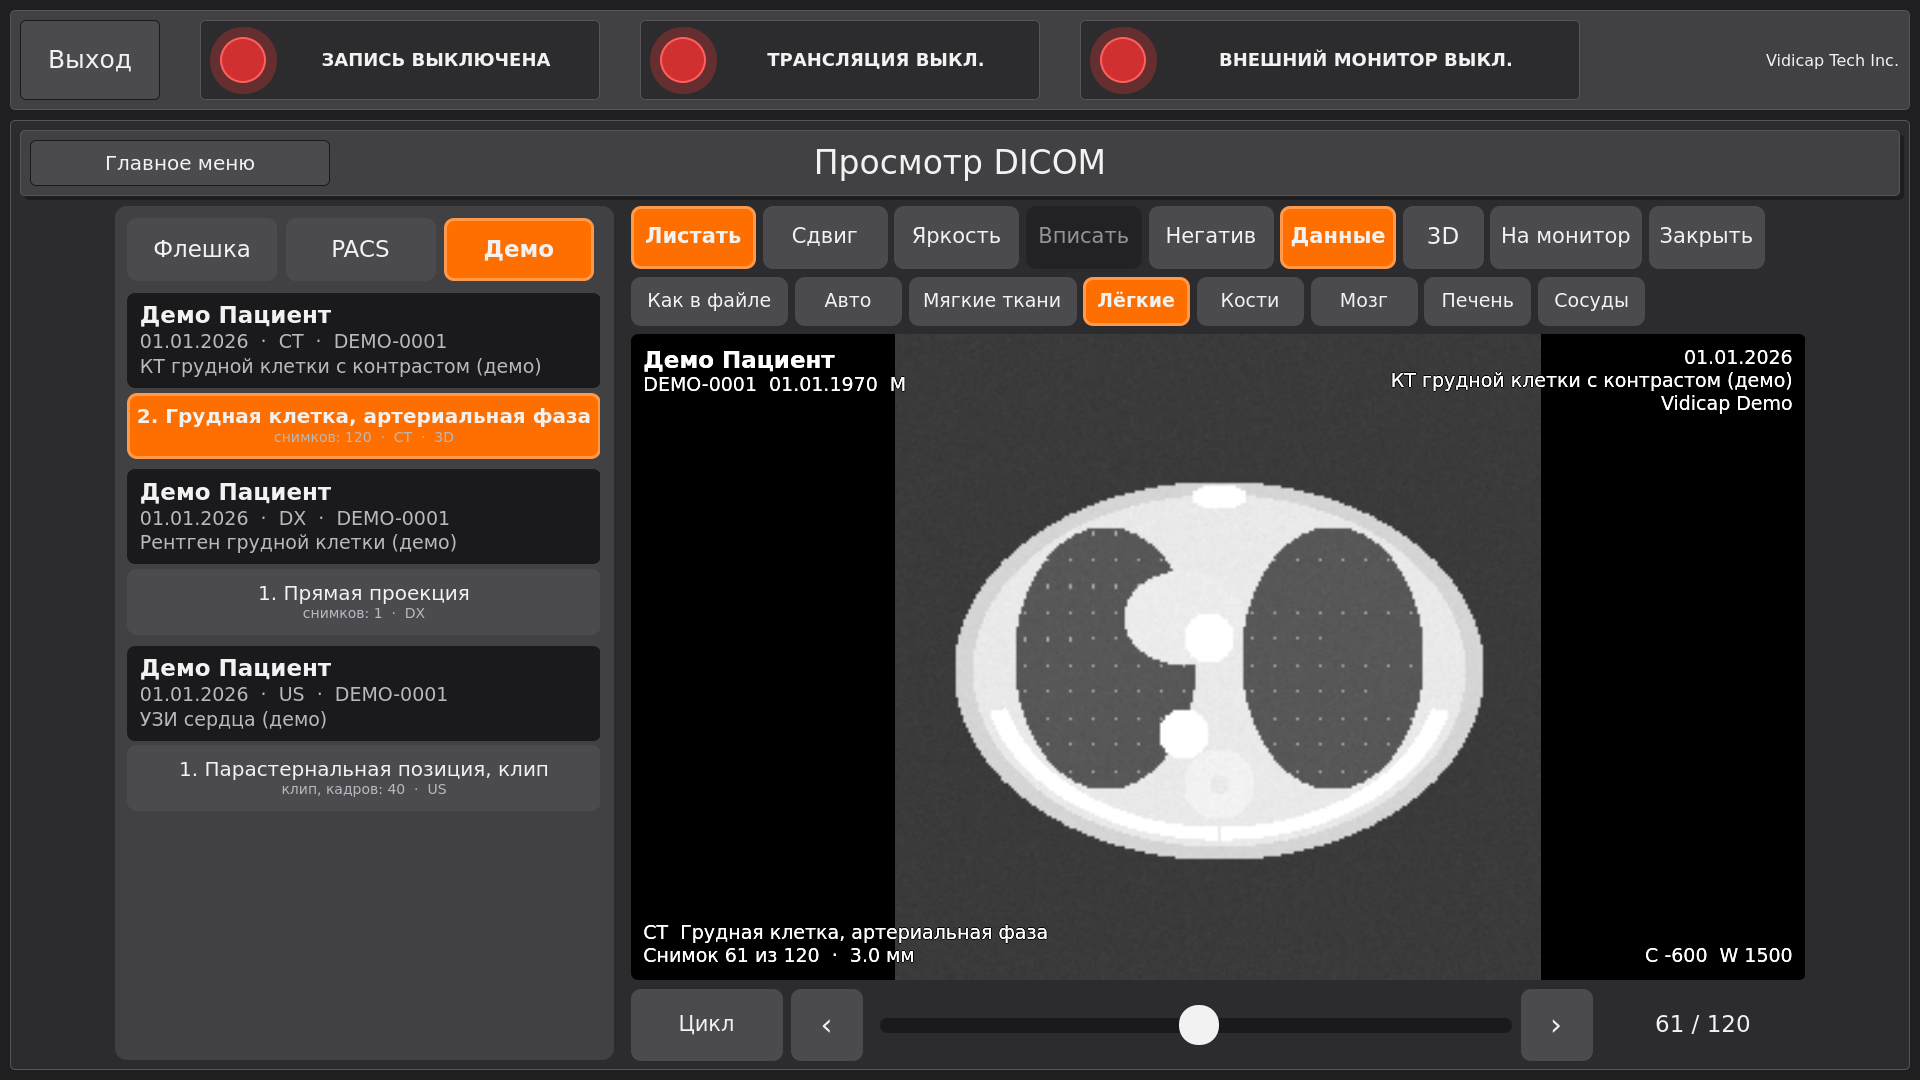Activate the Сдвиг pan mode
The width and height of the screenshot is (1920, 1080).
825,237
